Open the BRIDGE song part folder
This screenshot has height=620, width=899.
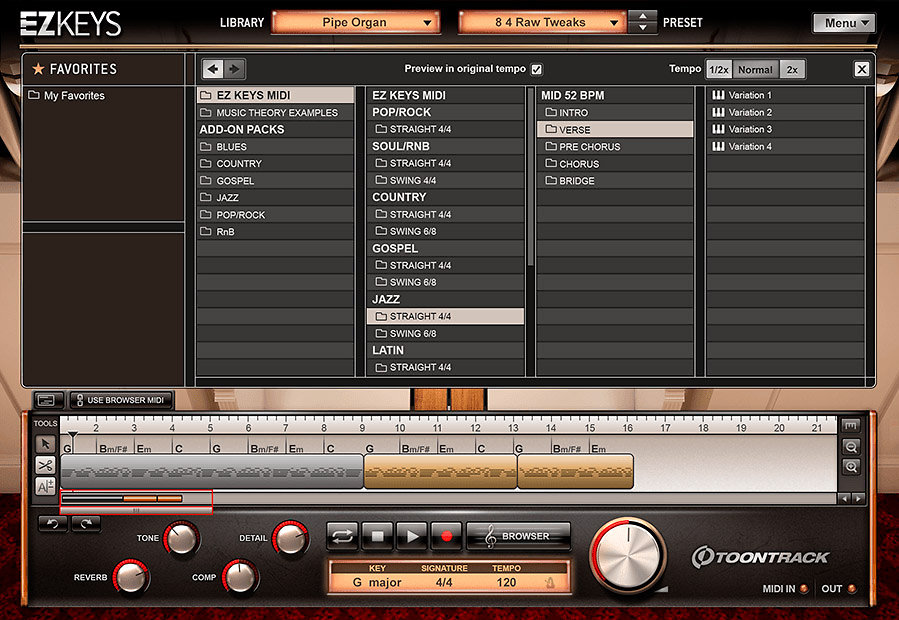tap(615, 181)
